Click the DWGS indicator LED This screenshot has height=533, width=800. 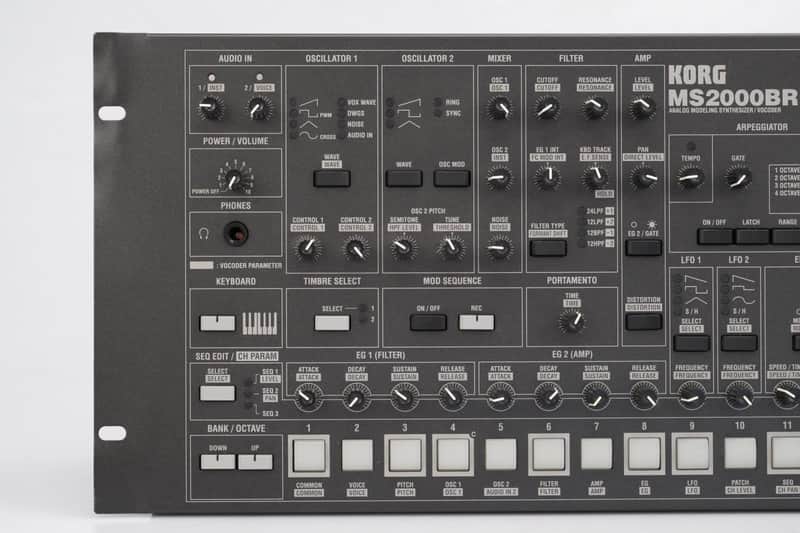[342, 113]
